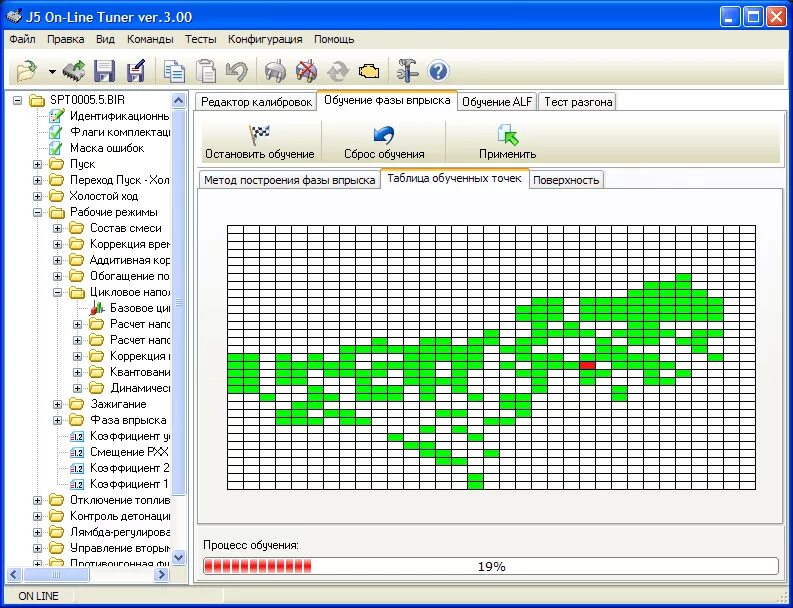Screen dimensions: 793x608
Task: Switch to the Обучение ALF tab
Action: coord(497,102)
